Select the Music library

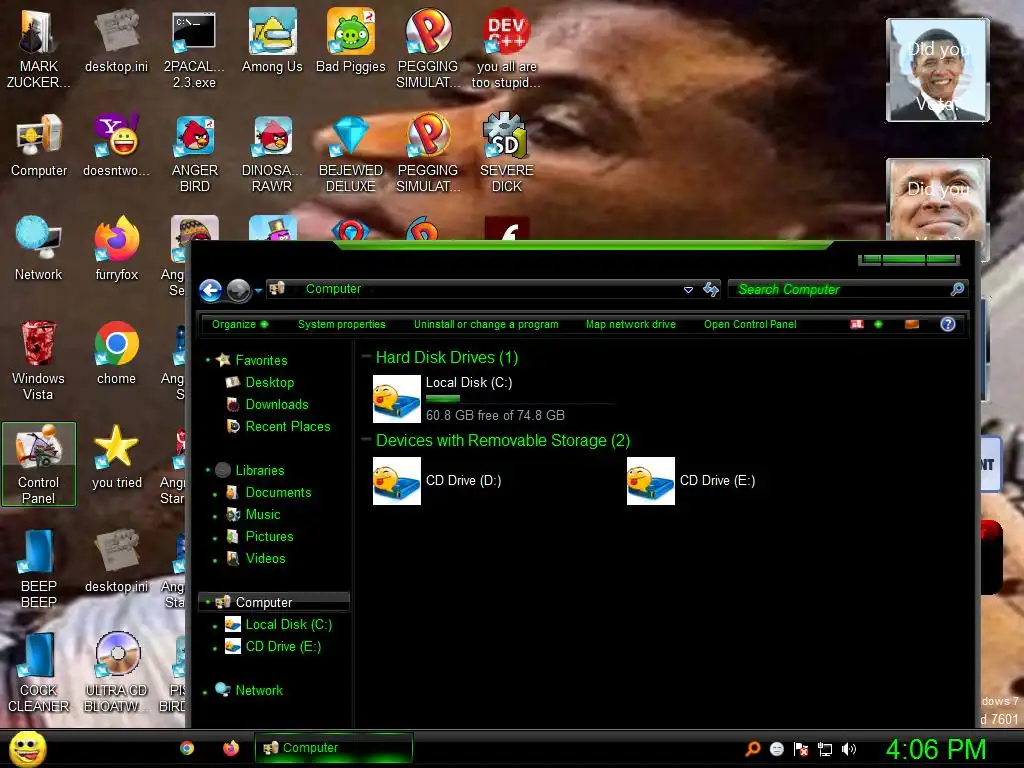coord(263,515)
